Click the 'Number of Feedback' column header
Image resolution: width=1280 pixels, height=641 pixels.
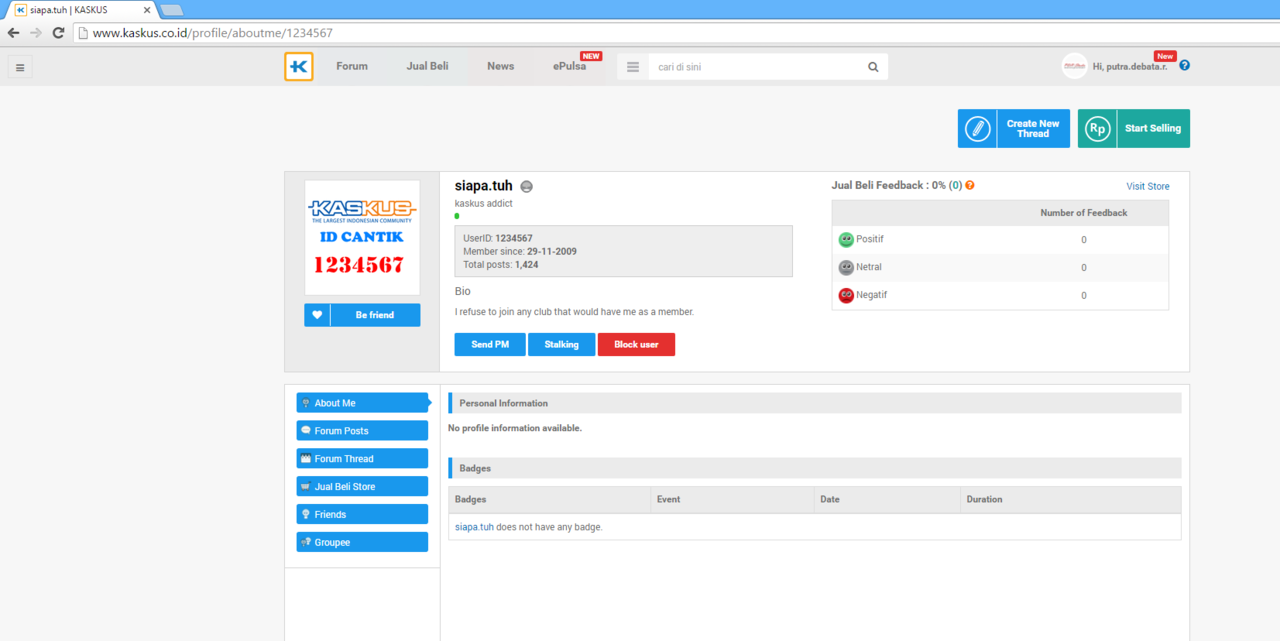[1083, 213]
